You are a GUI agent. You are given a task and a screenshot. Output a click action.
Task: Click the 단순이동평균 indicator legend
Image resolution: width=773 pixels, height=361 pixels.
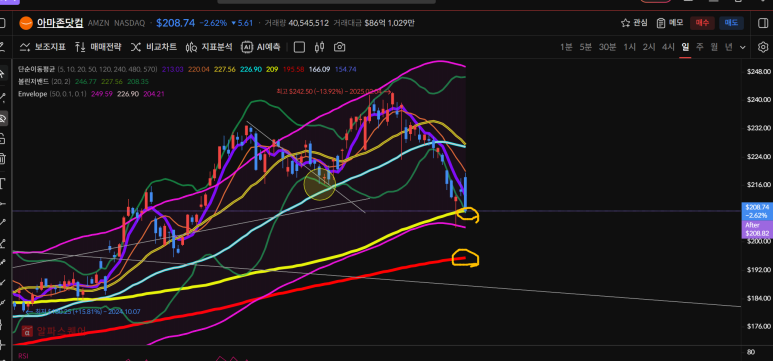[36, 69]
